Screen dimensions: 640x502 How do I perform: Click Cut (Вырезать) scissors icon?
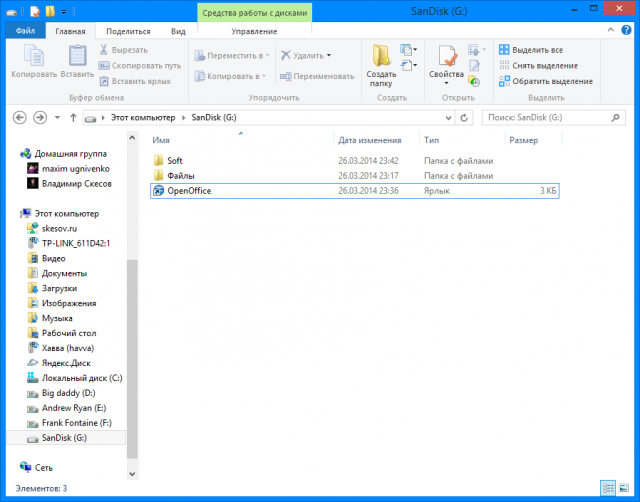tap(104, 50)
